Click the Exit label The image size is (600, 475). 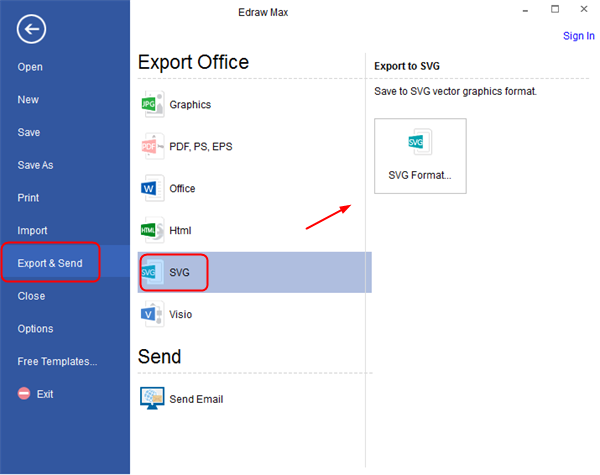(x=45, y=394)
